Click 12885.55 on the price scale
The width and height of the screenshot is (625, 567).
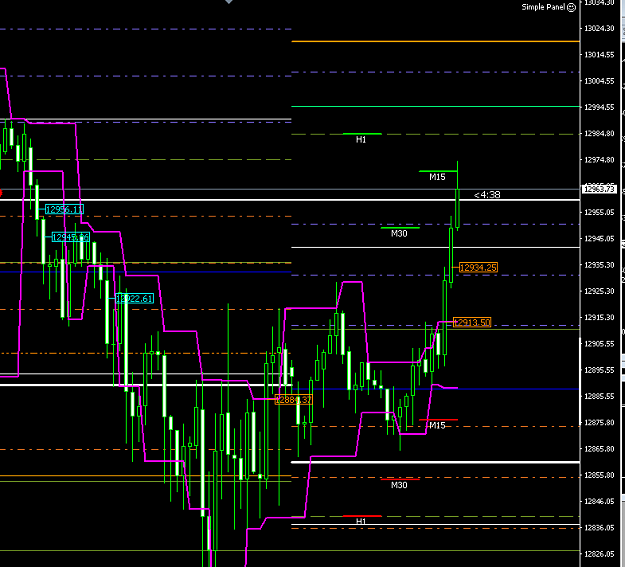[599, 396]
